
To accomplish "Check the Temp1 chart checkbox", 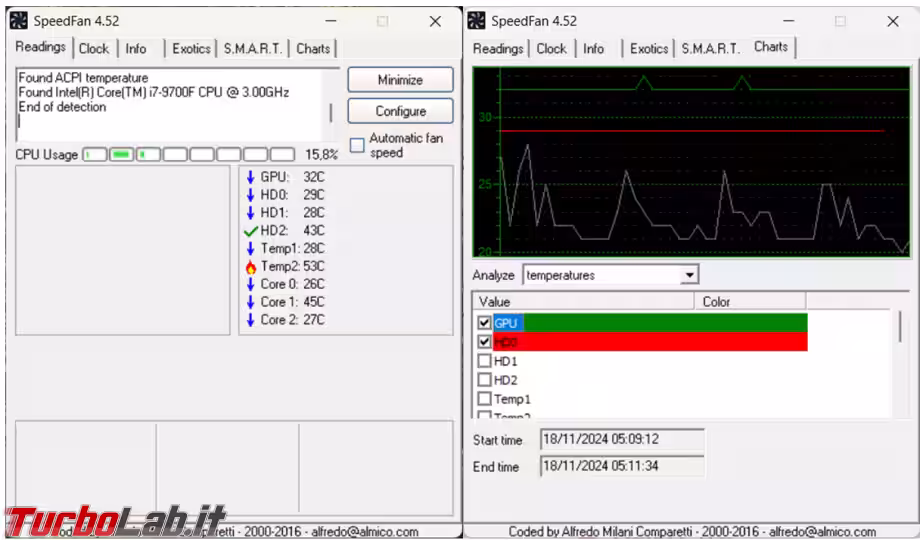I will coord(484,399).
